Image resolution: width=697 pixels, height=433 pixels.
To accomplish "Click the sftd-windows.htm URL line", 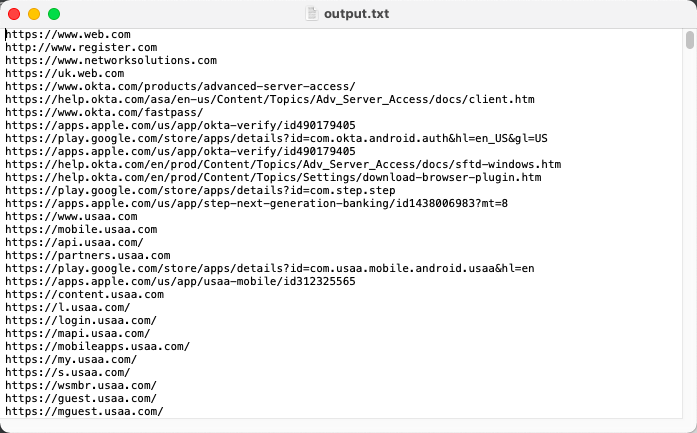I will [283, 164].
